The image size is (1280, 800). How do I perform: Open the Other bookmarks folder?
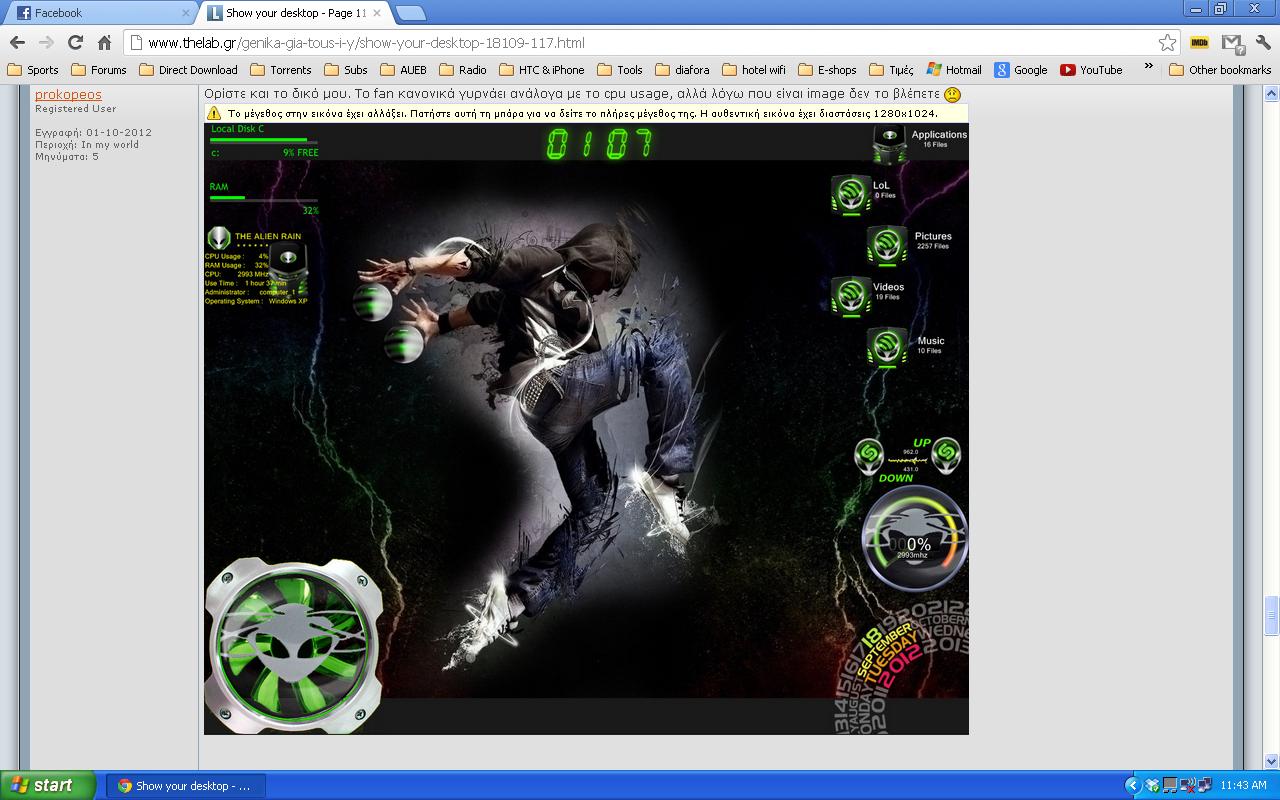[1220, 70]
